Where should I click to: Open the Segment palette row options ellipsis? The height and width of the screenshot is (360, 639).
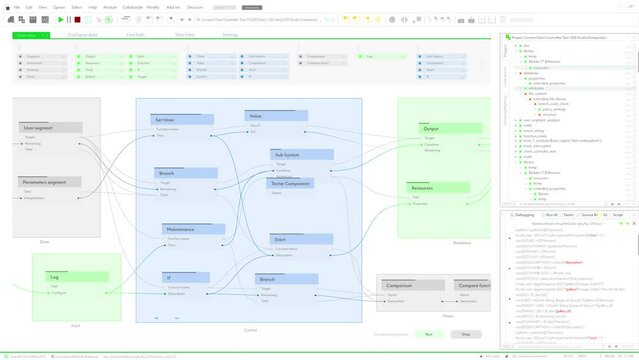coord(64,57)
